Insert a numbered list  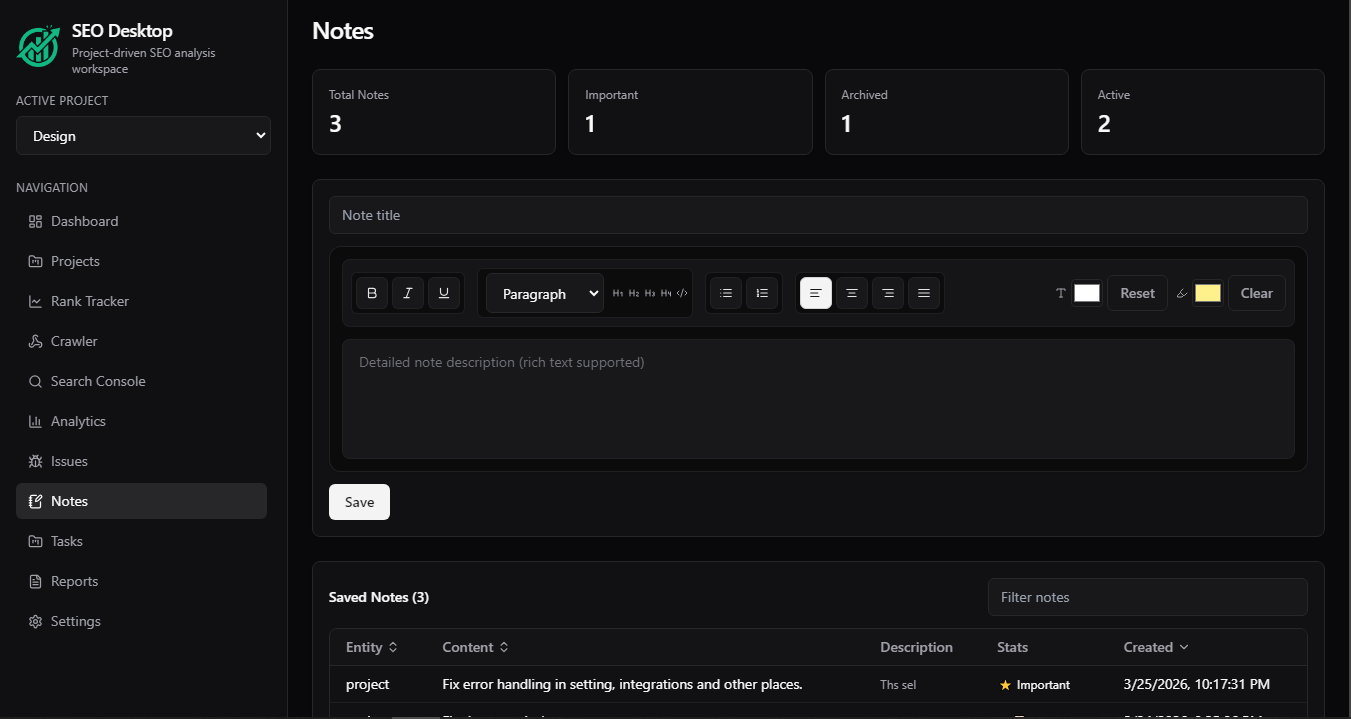coord(762,293)
